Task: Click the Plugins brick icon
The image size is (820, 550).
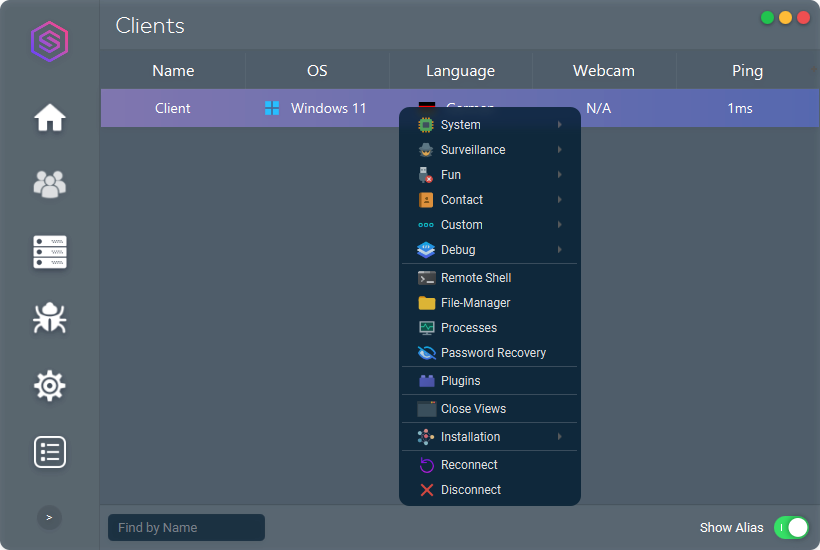Action: 426,381
